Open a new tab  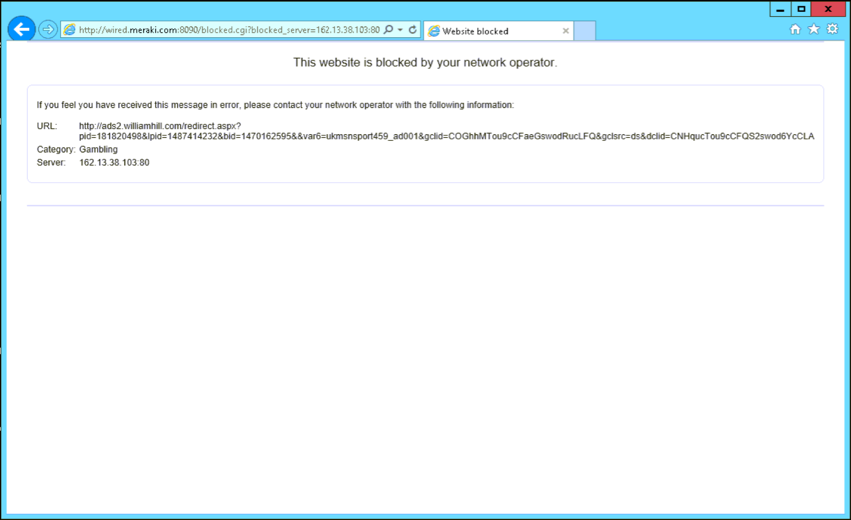click(585, 31)
